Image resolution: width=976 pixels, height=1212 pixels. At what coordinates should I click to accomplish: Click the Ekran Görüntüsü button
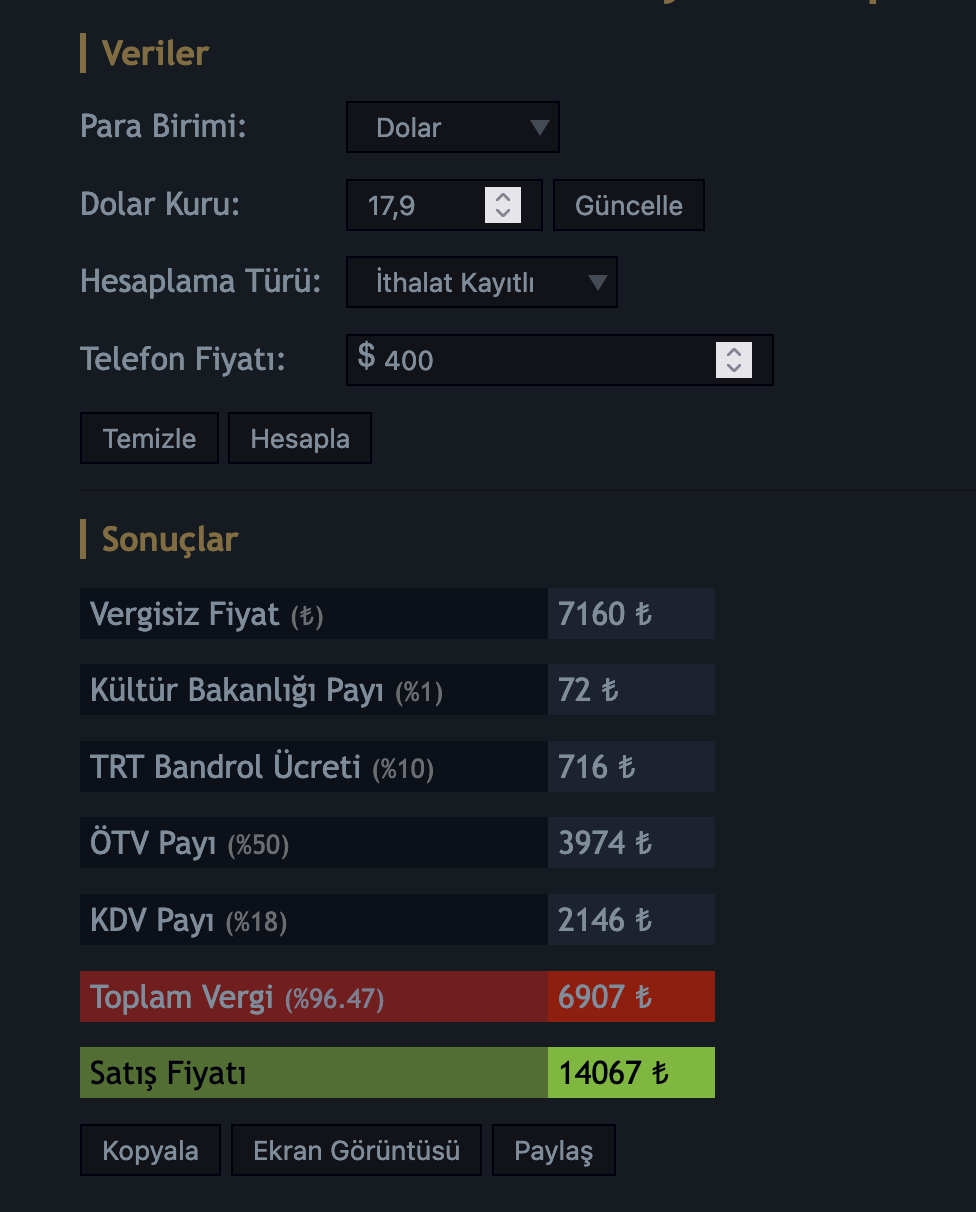(356, 1150)
